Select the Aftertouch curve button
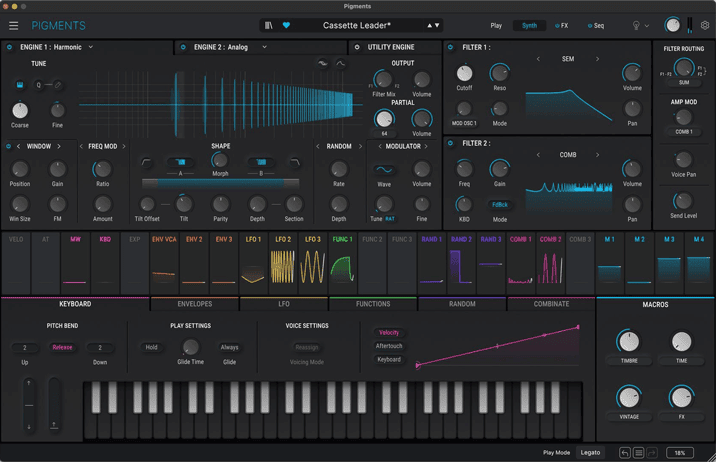Viewport: 716px width, 462px height. [388, 346]
